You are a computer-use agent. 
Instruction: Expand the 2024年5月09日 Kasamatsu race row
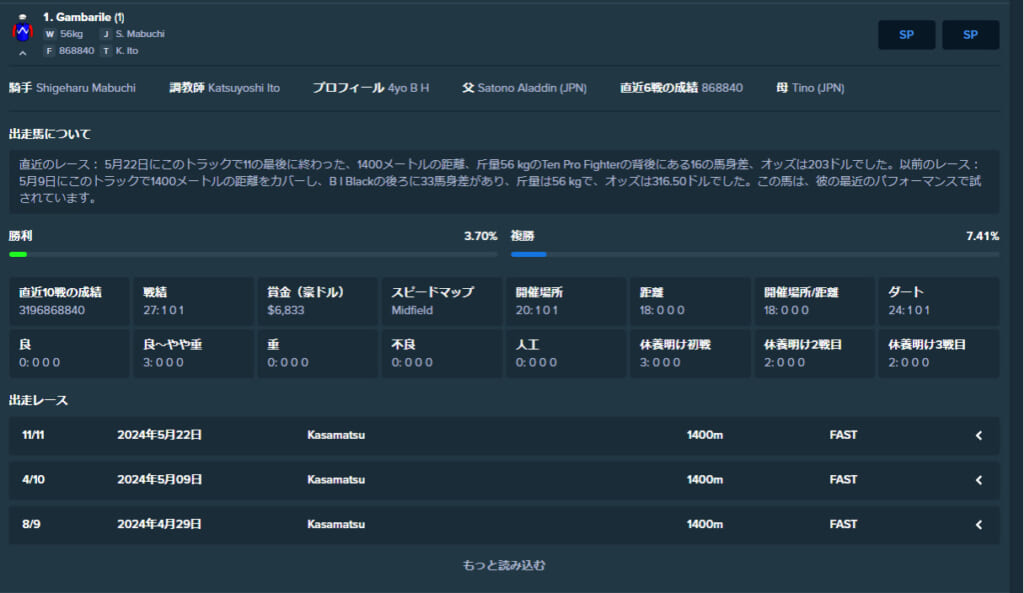pyautogui.click(x=504, y=479)
